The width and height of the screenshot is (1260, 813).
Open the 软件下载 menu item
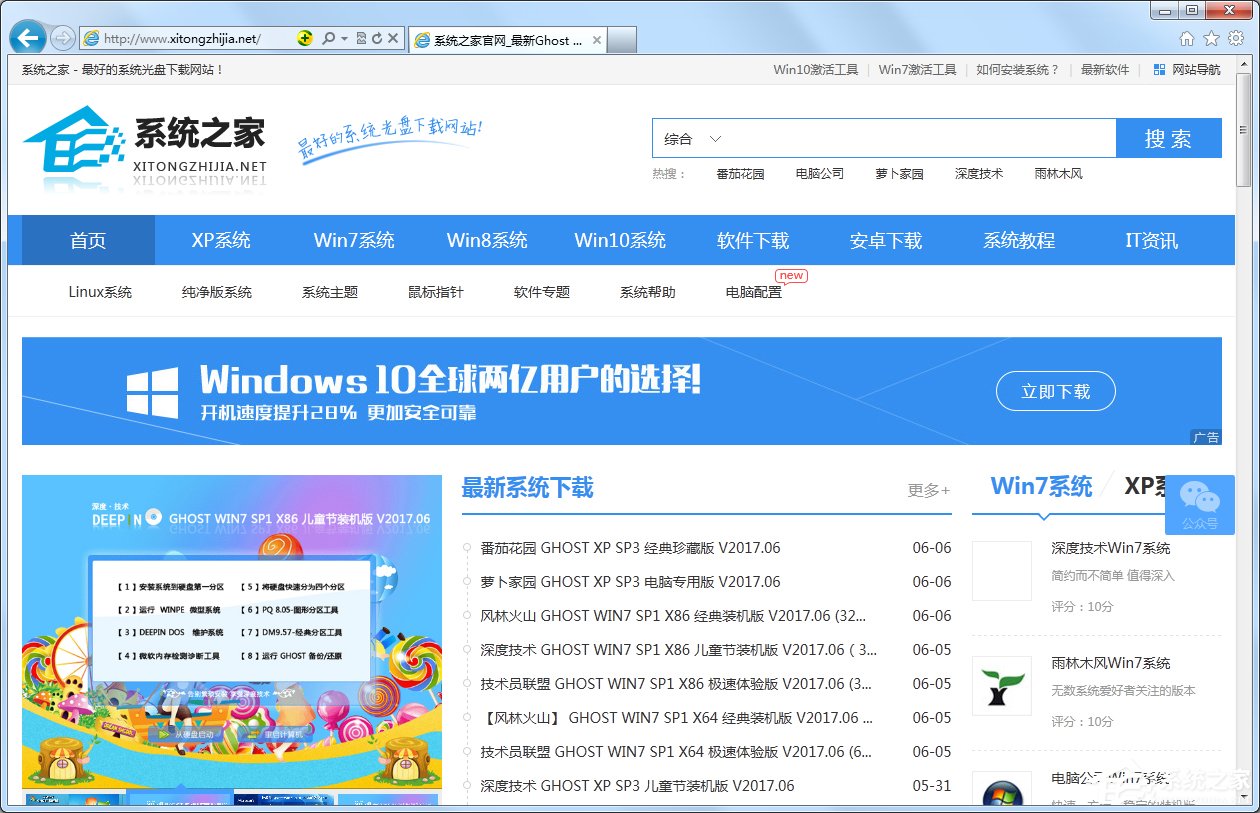click(753, 240)
